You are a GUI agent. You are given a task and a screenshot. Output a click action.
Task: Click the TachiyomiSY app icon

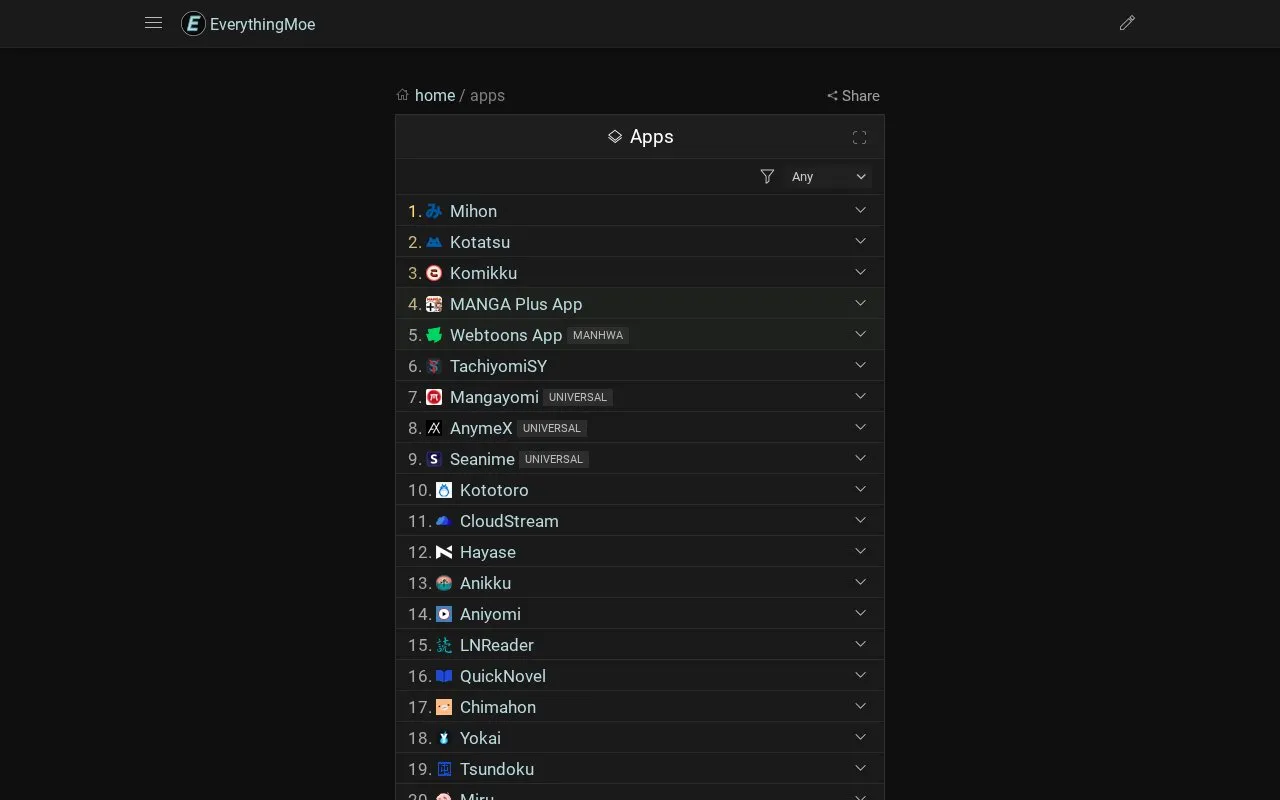point(434,366)
